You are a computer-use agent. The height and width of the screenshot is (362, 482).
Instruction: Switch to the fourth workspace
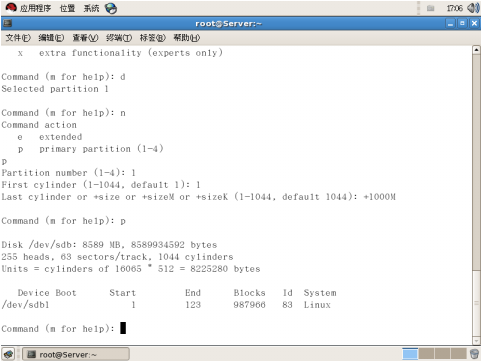tap(458, 354)
